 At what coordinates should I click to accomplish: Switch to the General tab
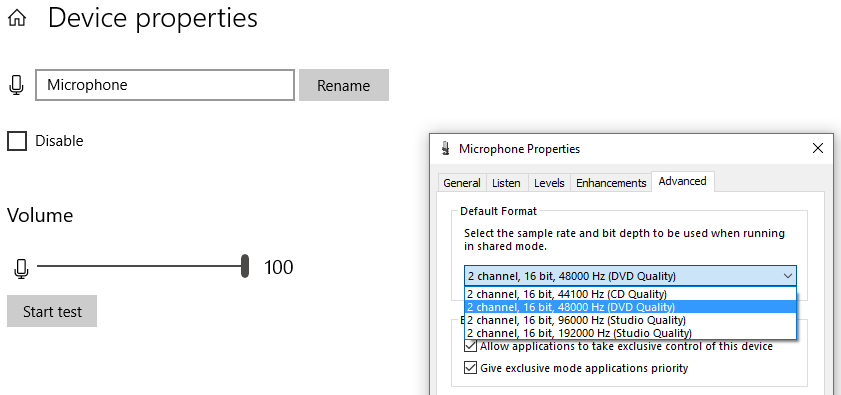click(462, 183)
